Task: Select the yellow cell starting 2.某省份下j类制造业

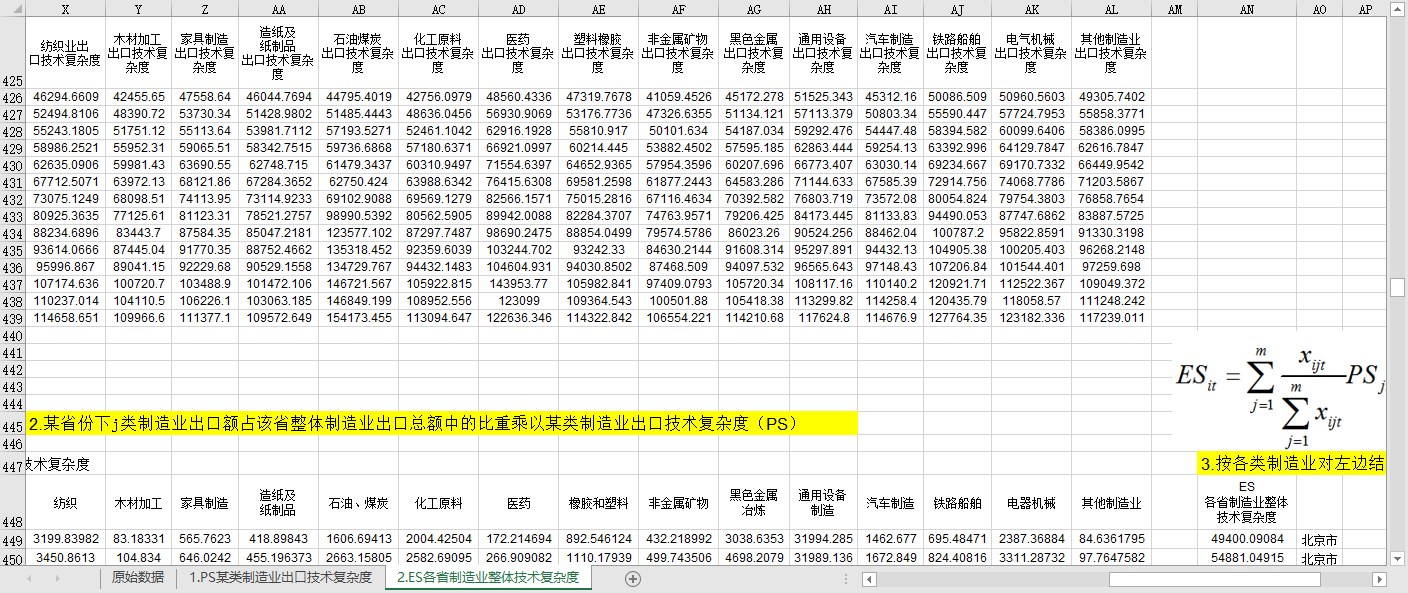Action: coord(442,424)
